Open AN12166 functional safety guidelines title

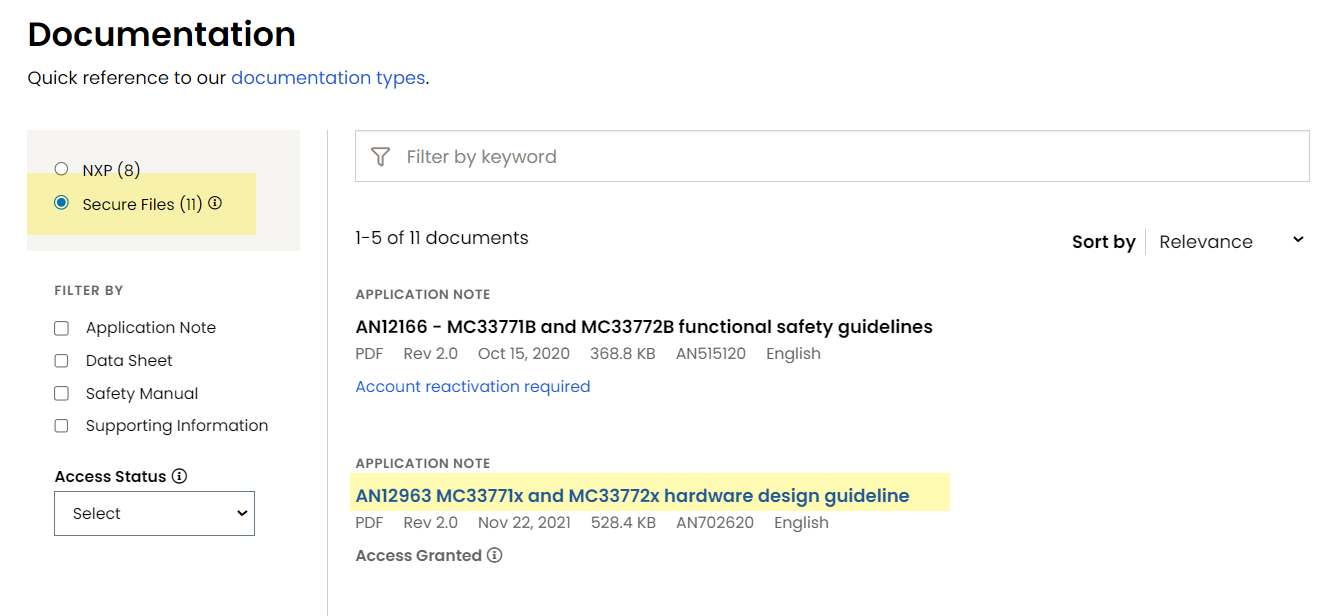click(644, 327)
